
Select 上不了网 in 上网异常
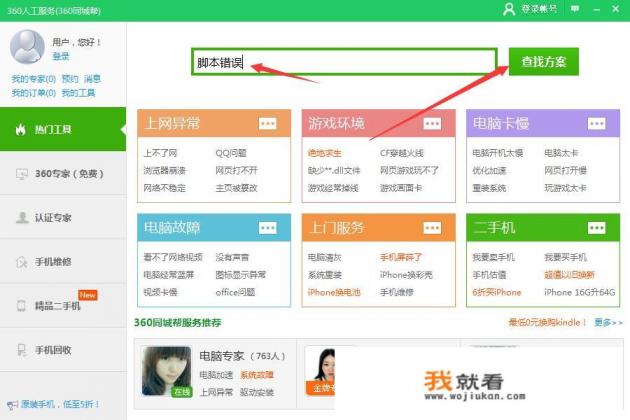coord(160,153)
